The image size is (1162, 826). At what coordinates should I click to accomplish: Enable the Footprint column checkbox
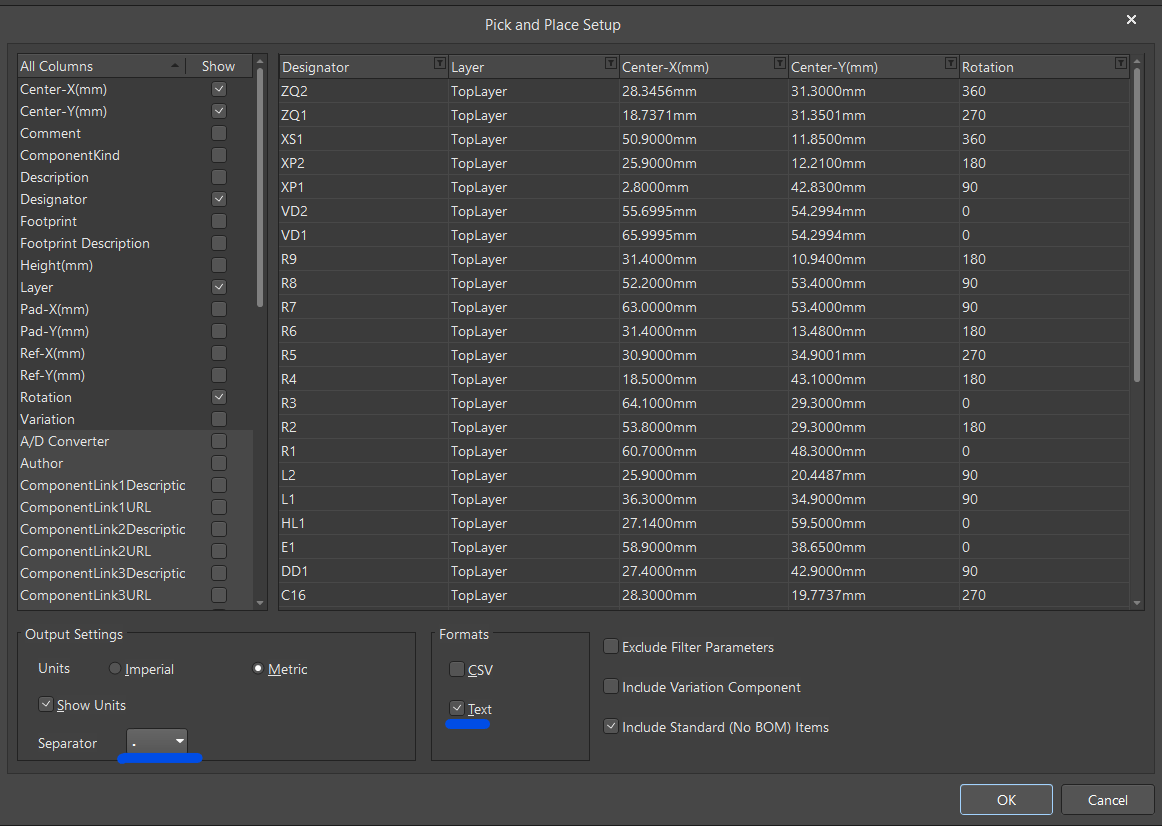(x=219, y=221)
